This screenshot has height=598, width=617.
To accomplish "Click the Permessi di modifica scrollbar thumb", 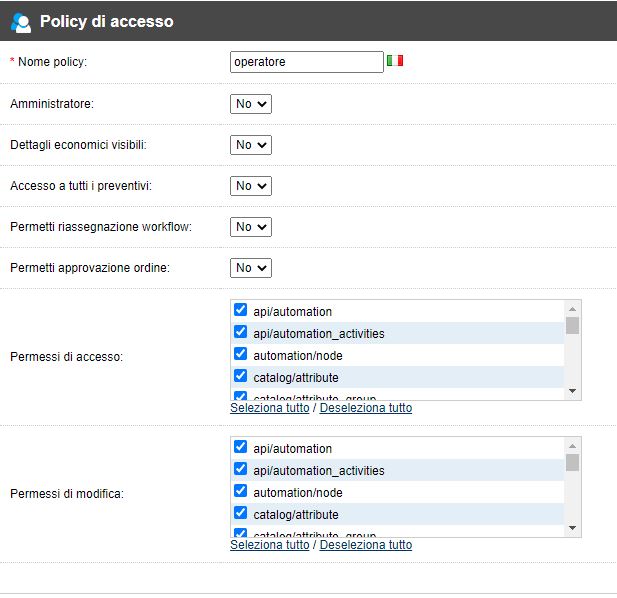I will (x=573, y=462).
